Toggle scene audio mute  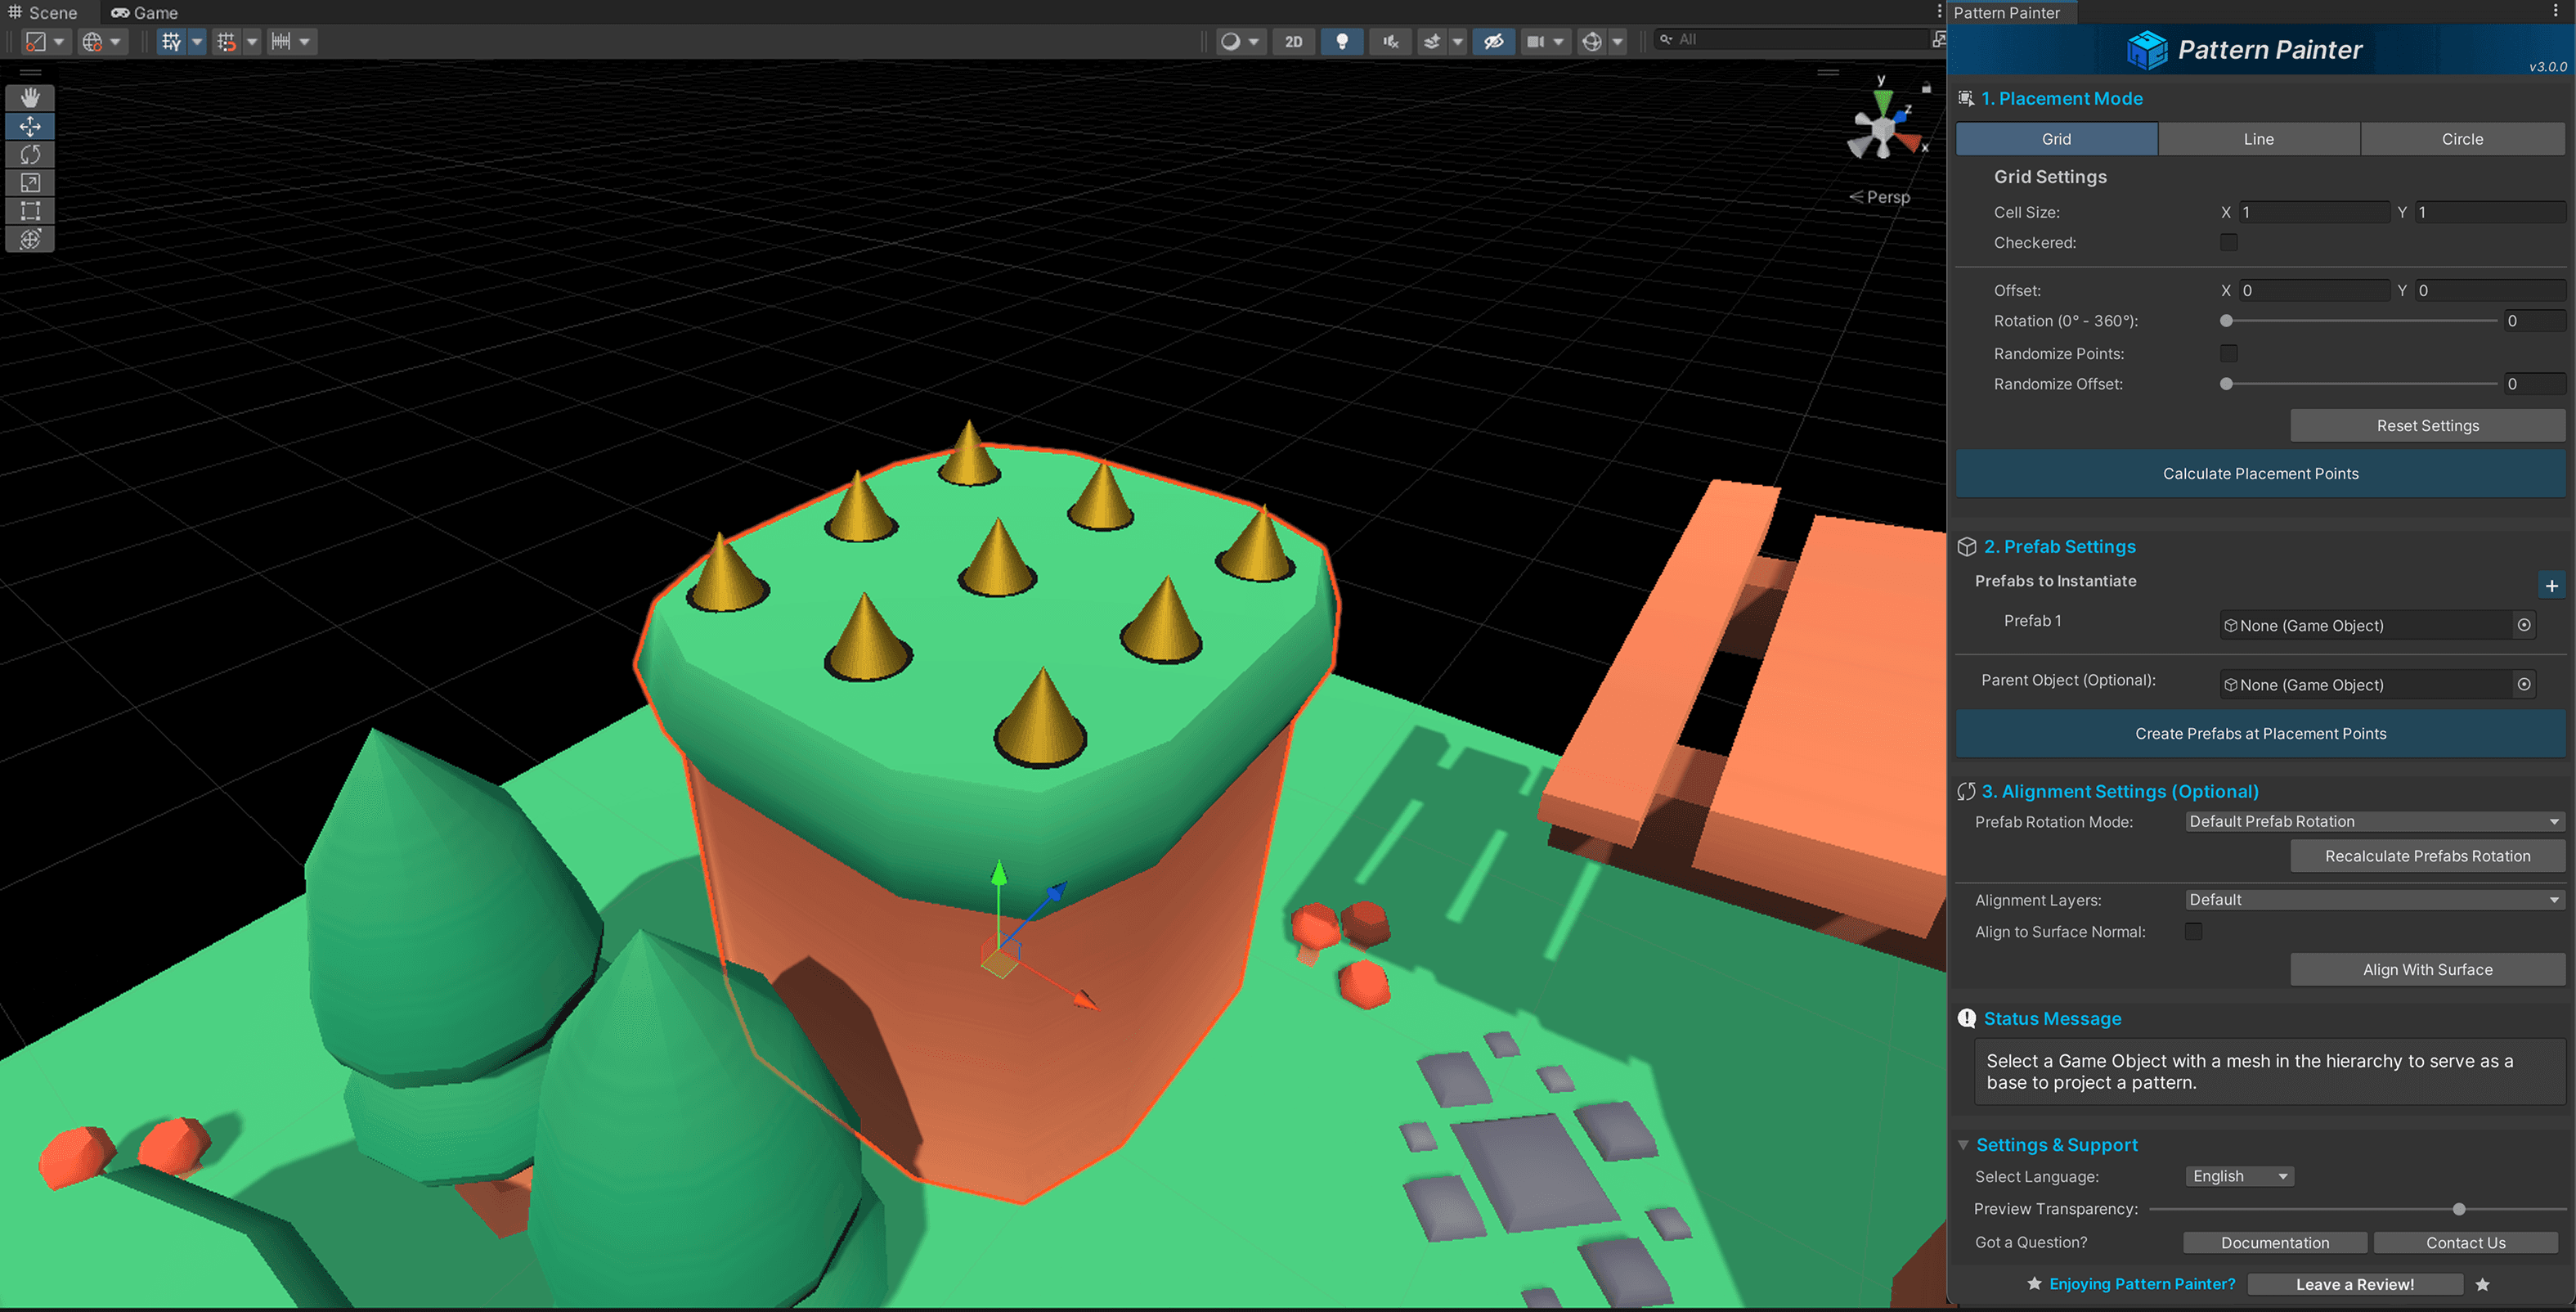click(1390, 41)
